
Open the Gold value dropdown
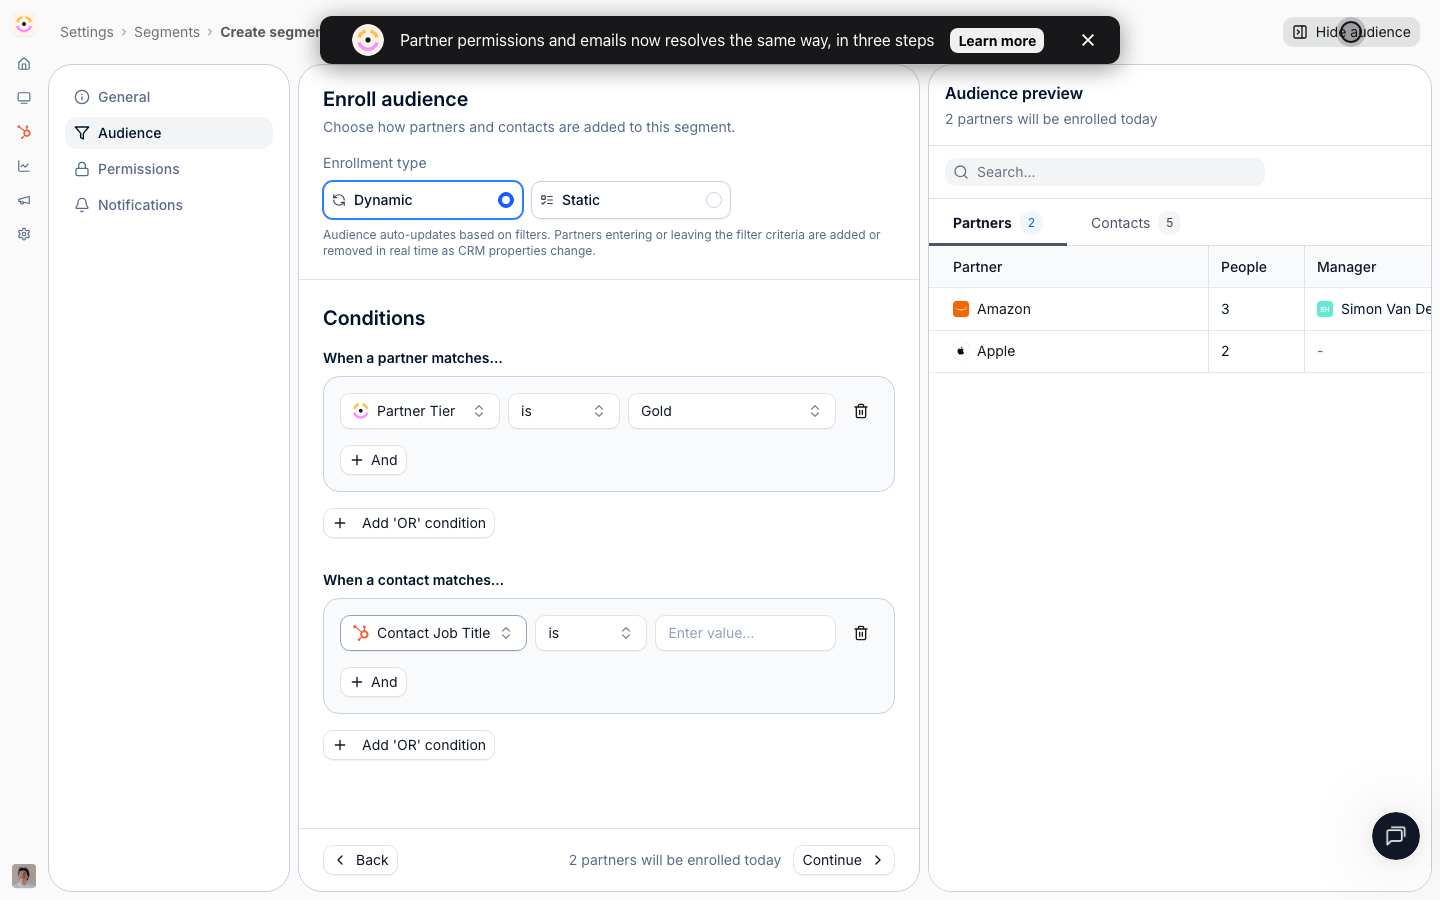tap(732, 411)
